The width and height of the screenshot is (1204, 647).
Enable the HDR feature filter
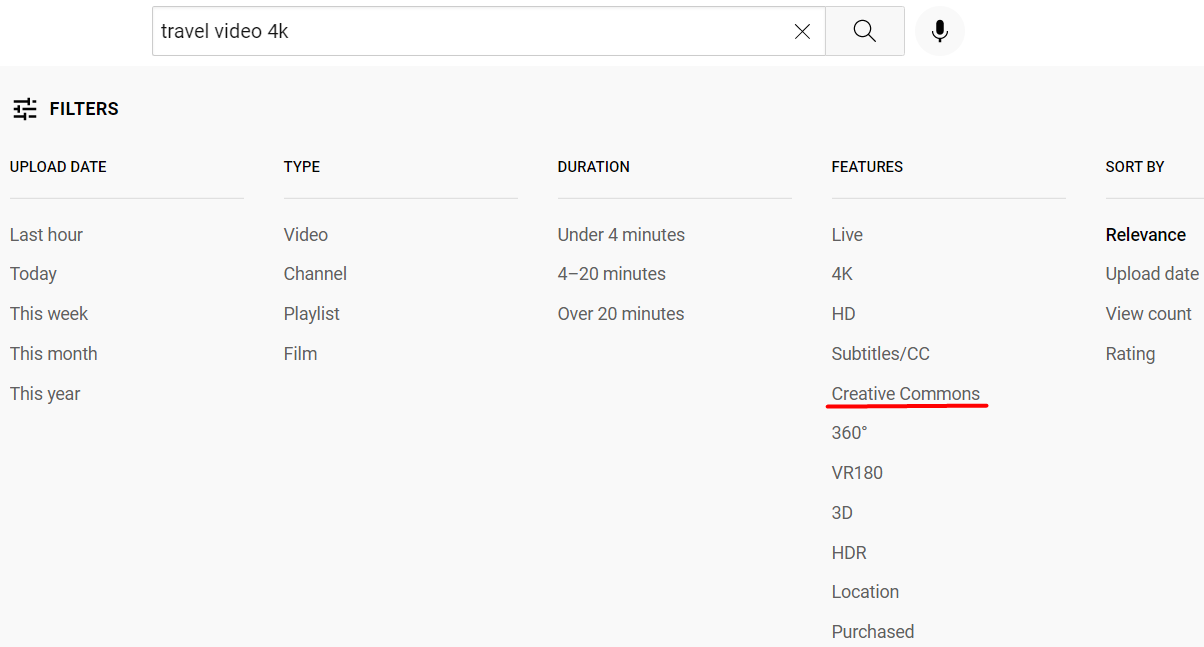click(x=849, y=553)
